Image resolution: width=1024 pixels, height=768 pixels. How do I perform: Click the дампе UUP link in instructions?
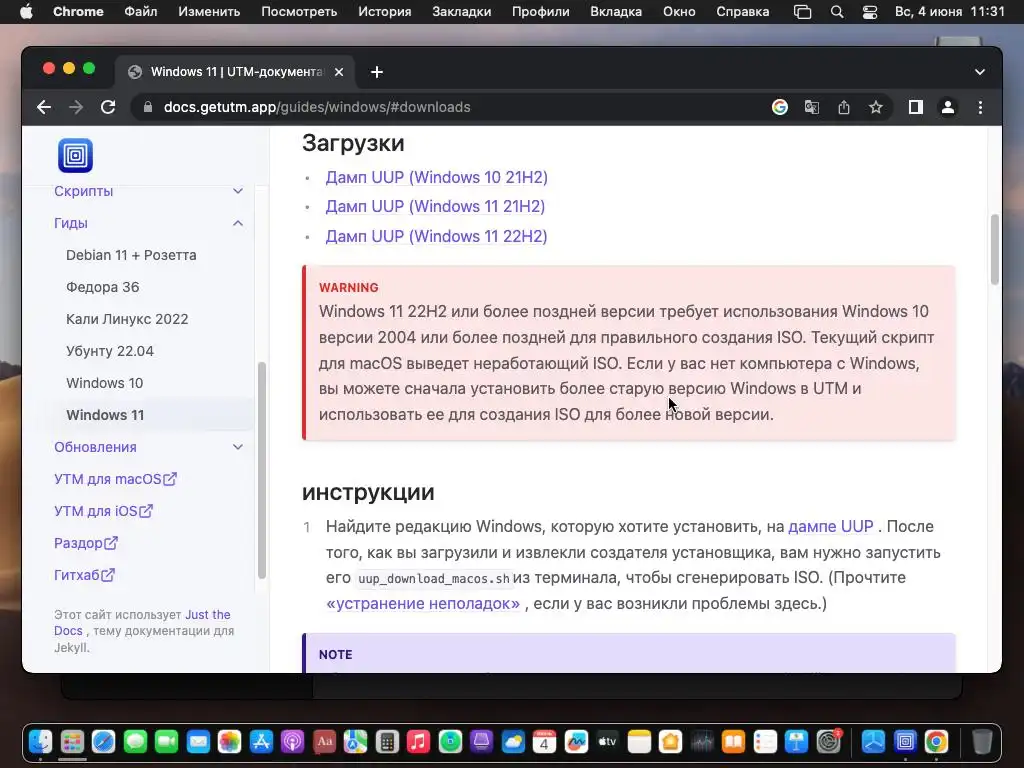pyautogui.click(x=831, y=526)
